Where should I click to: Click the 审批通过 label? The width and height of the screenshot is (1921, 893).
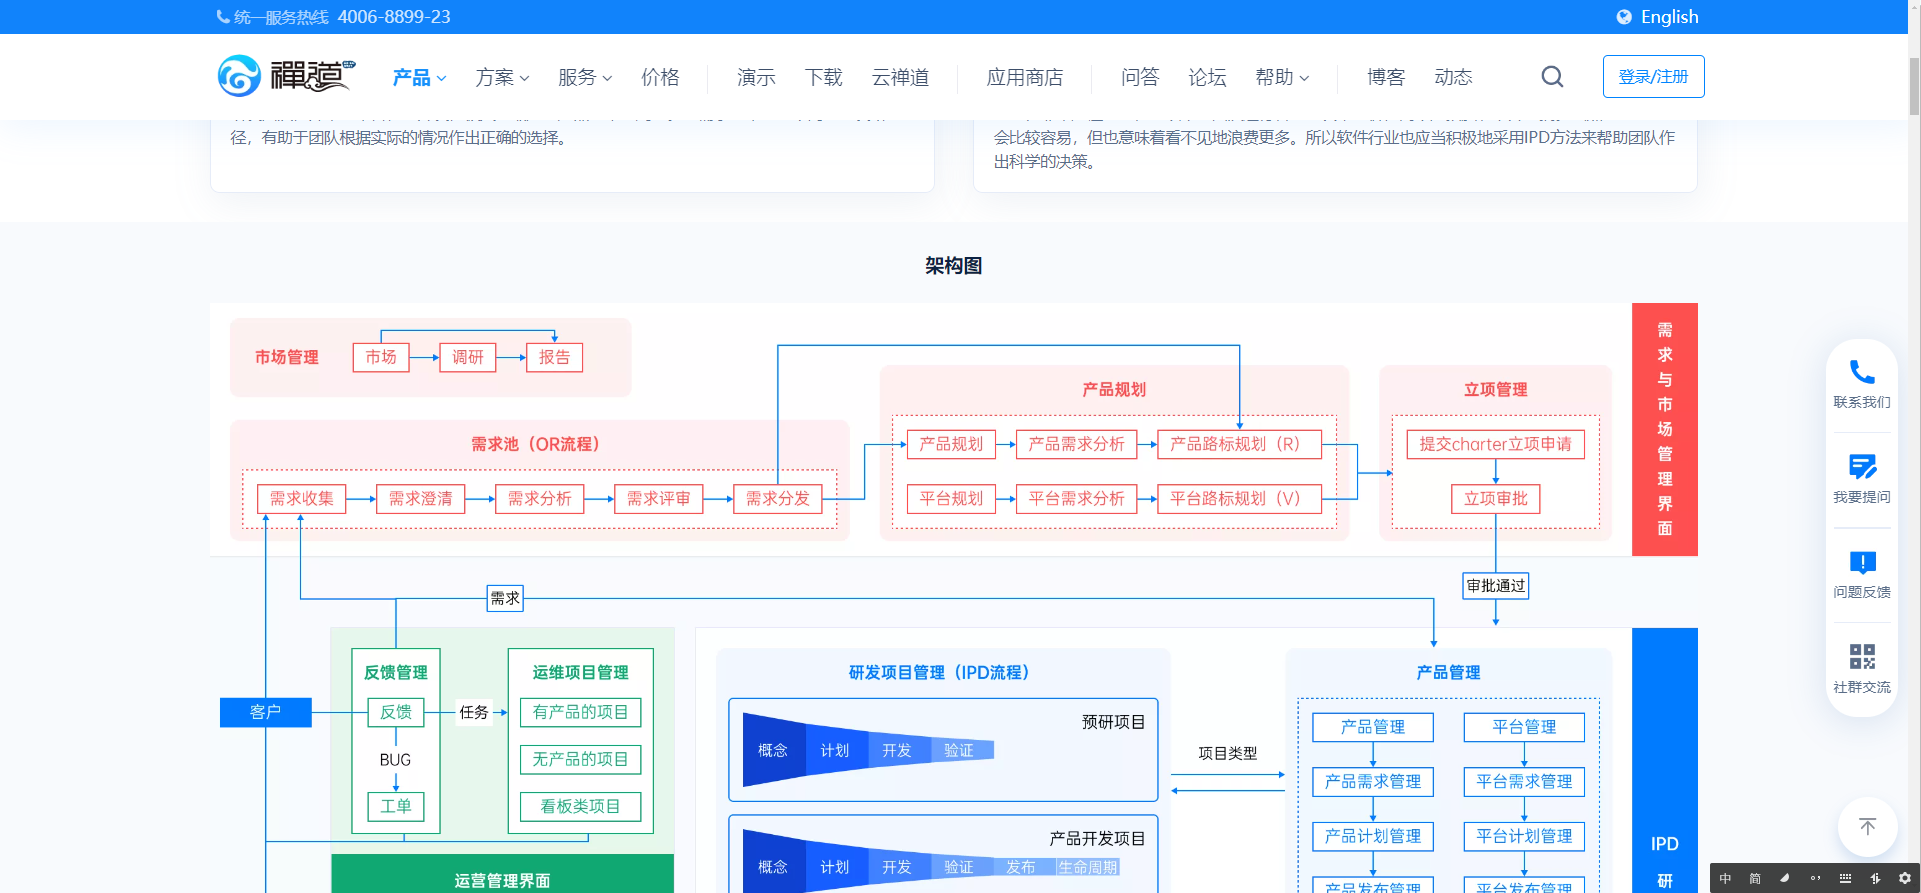pos(1496,586)
